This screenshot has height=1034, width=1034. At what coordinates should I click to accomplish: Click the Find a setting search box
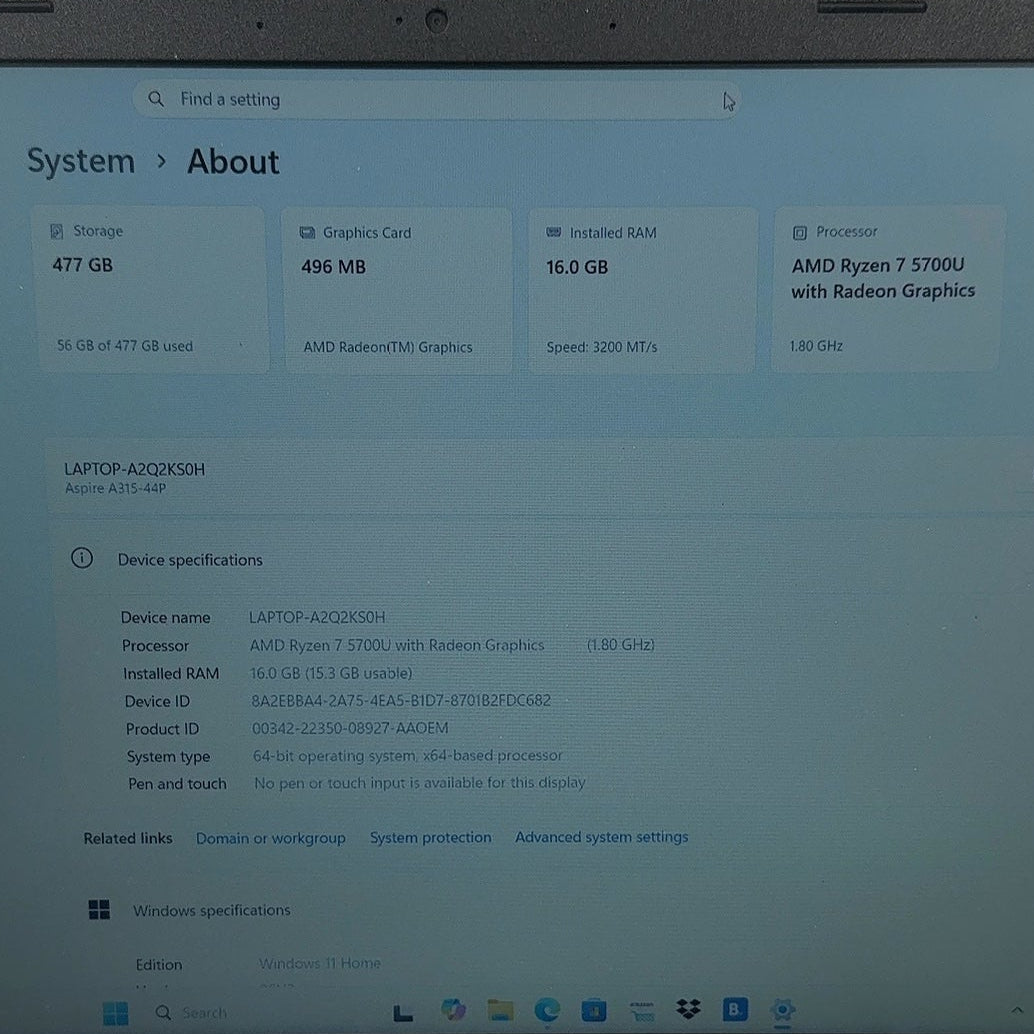click(436, 100)
